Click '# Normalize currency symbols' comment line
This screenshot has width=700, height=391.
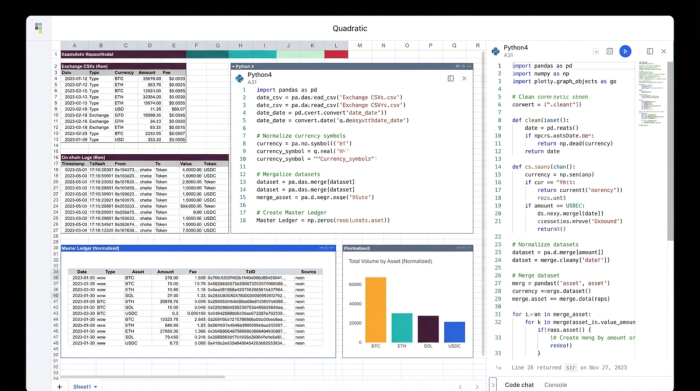click(x=301, y=136)
